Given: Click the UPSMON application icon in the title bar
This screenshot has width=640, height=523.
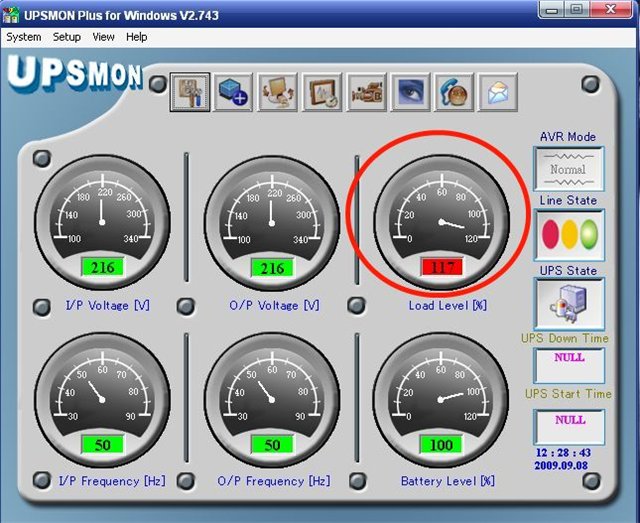Looking at the screenshot, I should (x=11, y=16).
